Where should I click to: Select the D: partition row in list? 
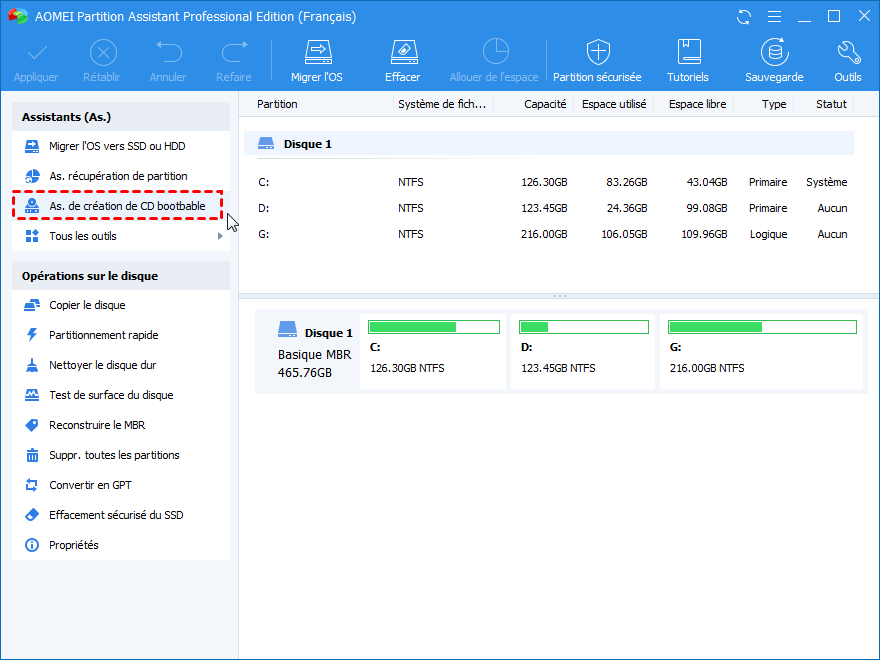552,208
